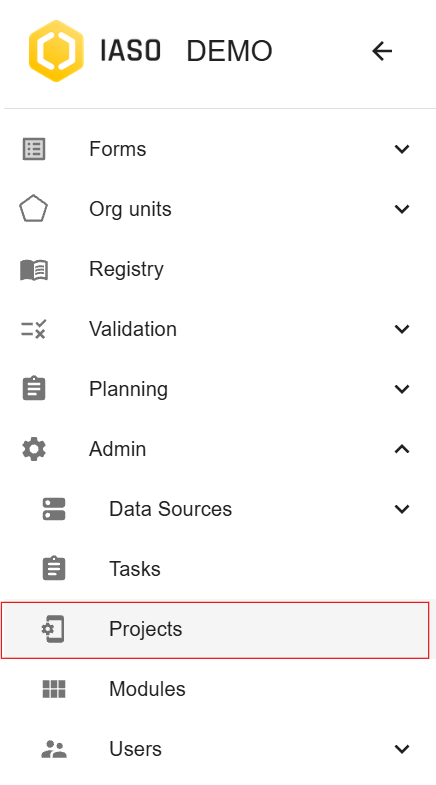This screenshot has height=785, width=436.
Task: Click the Registry open book icon
Action: point(34,270)
